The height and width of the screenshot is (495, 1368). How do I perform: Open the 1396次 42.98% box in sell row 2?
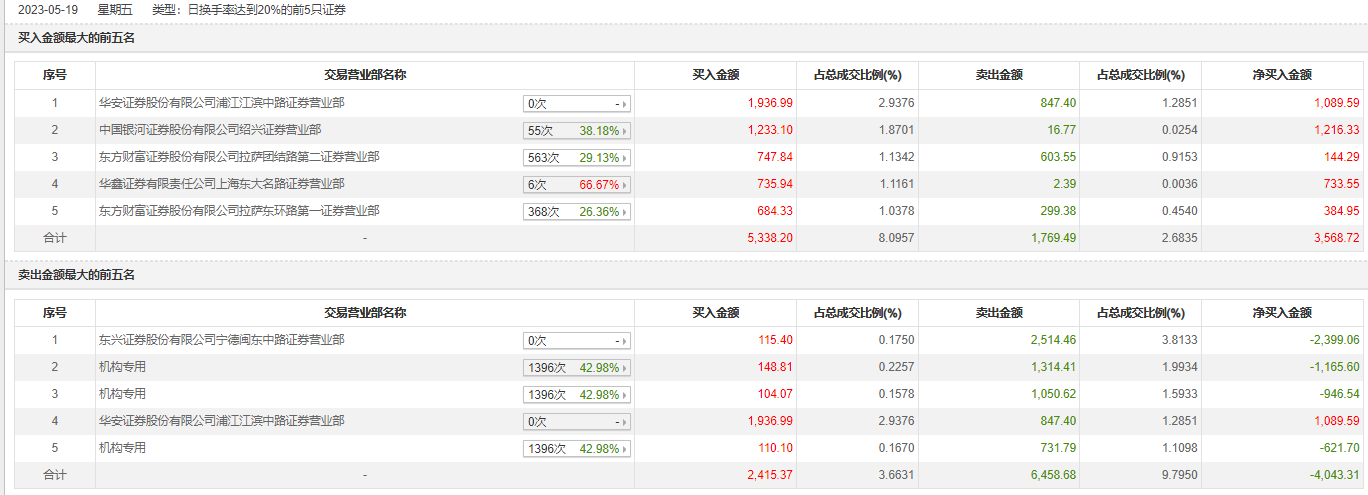click(x=577, y=368)
